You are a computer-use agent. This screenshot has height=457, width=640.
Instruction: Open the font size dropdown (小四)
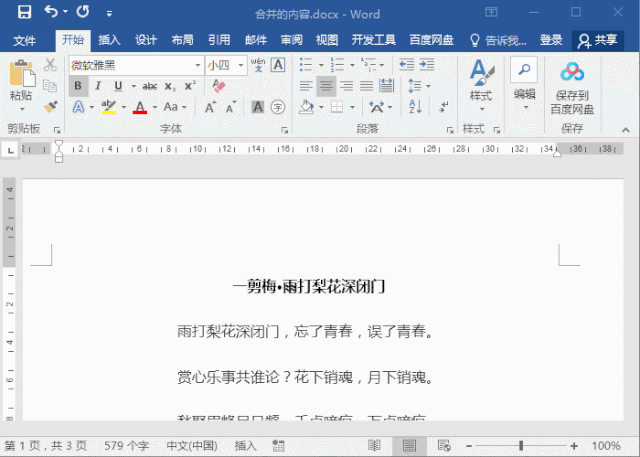(x=241, y=65)
